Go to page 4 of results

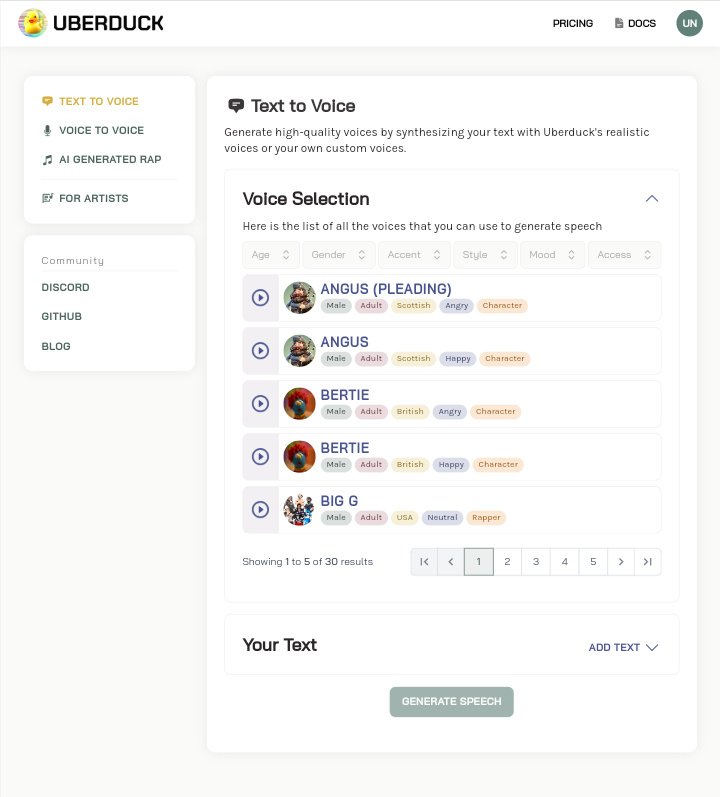(x=565, y=562)
